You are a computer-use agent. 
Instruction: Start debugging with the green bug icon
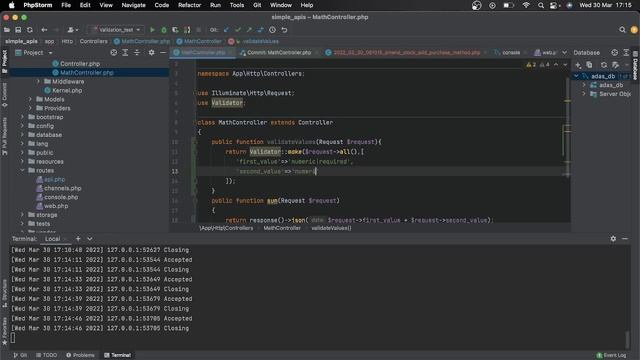pyautogui.click(x=164, y=30)
